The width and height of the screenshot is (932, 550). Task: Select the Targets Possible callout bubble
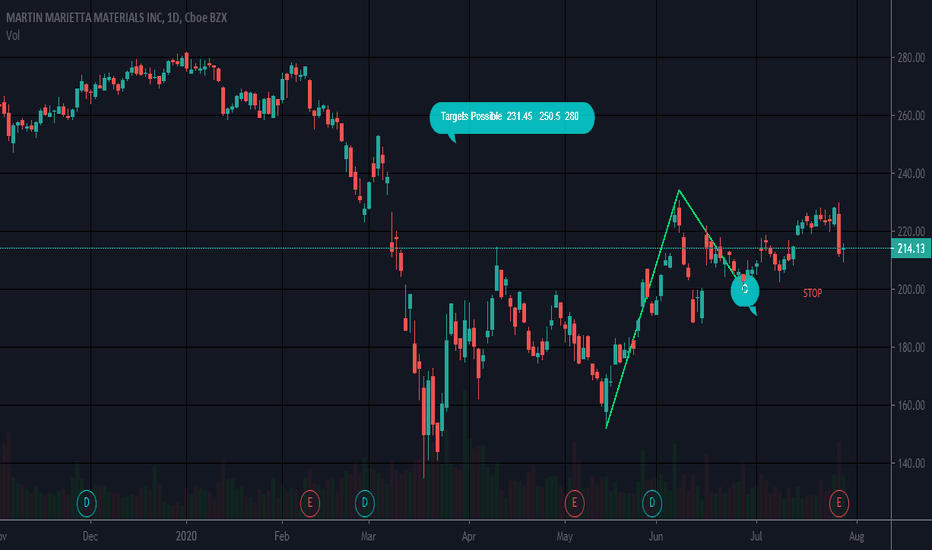[512, 117]
